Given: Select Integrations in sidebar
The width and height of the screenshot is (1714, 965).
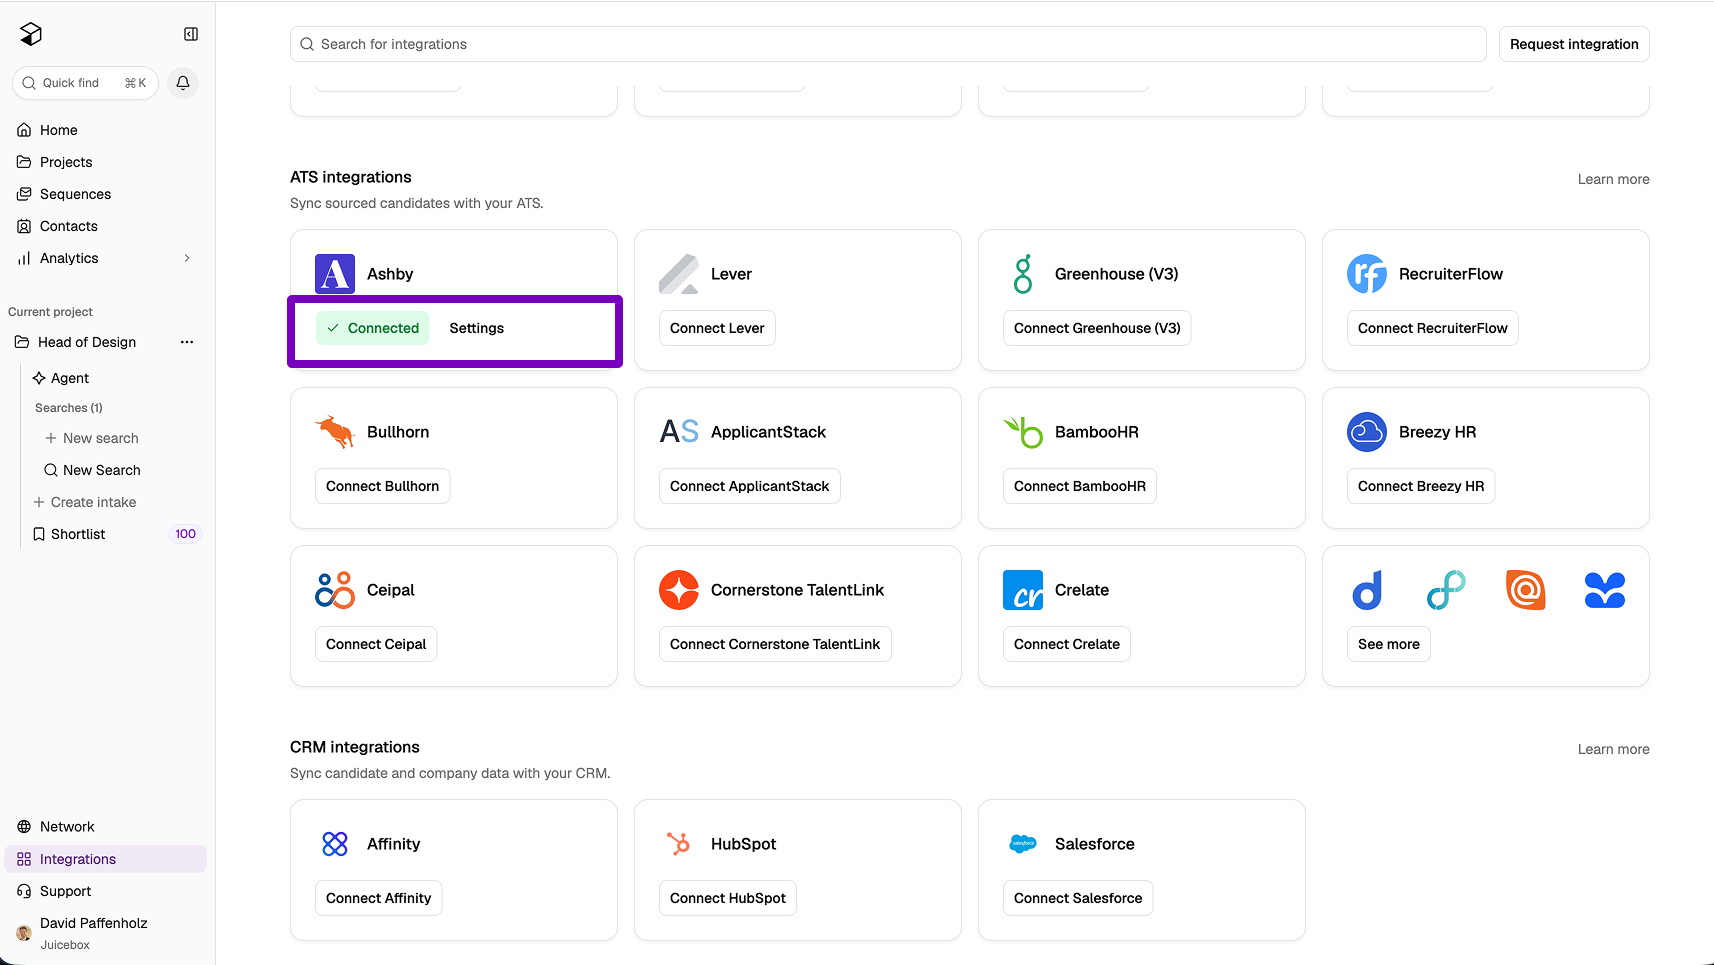Looking at the screenshot, I should [x=107, y=859].
